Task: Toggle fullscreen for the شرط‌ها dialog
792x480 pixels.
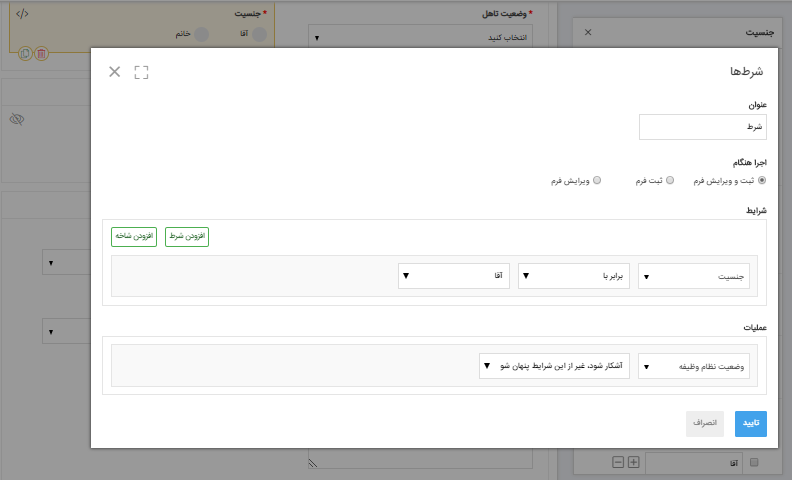Action: (x=141, y=72)
